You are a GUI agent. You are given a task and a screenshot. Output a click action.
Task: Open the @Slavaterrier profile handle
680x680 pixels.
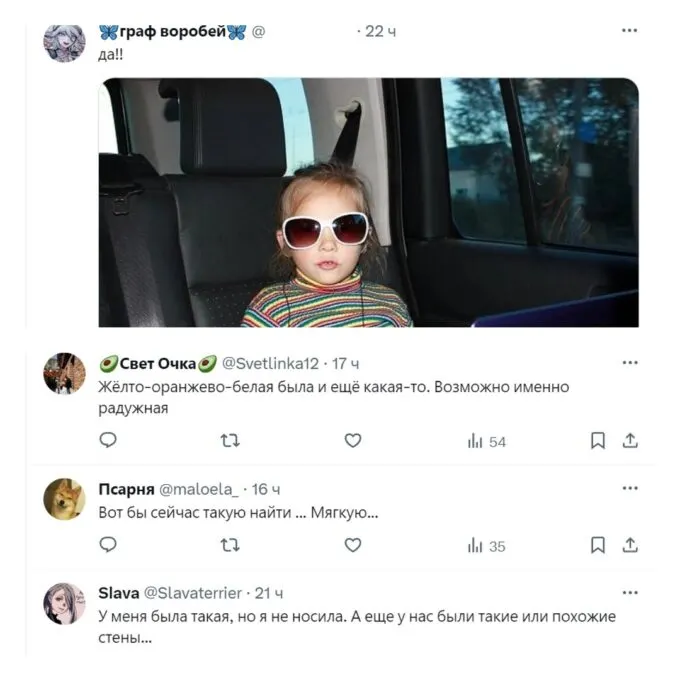pos(194,593)
